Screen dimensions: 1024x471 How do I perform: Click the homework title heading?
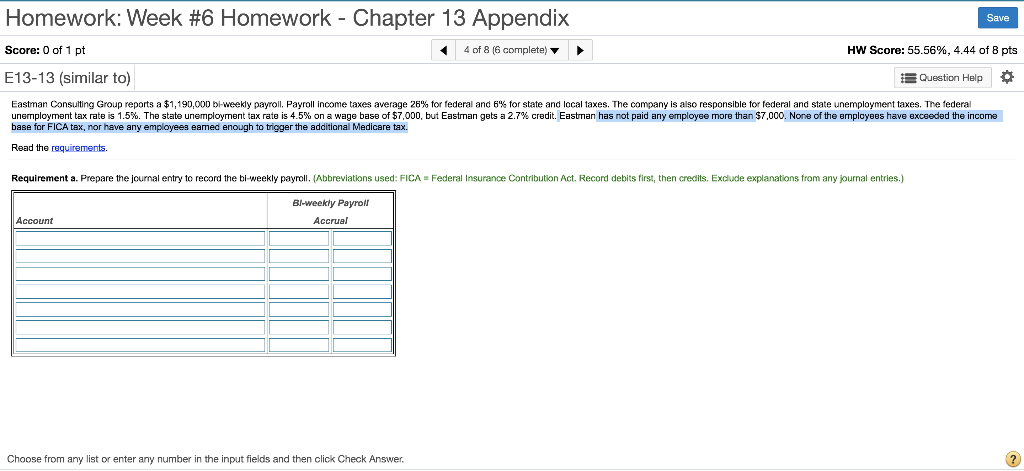287,18
